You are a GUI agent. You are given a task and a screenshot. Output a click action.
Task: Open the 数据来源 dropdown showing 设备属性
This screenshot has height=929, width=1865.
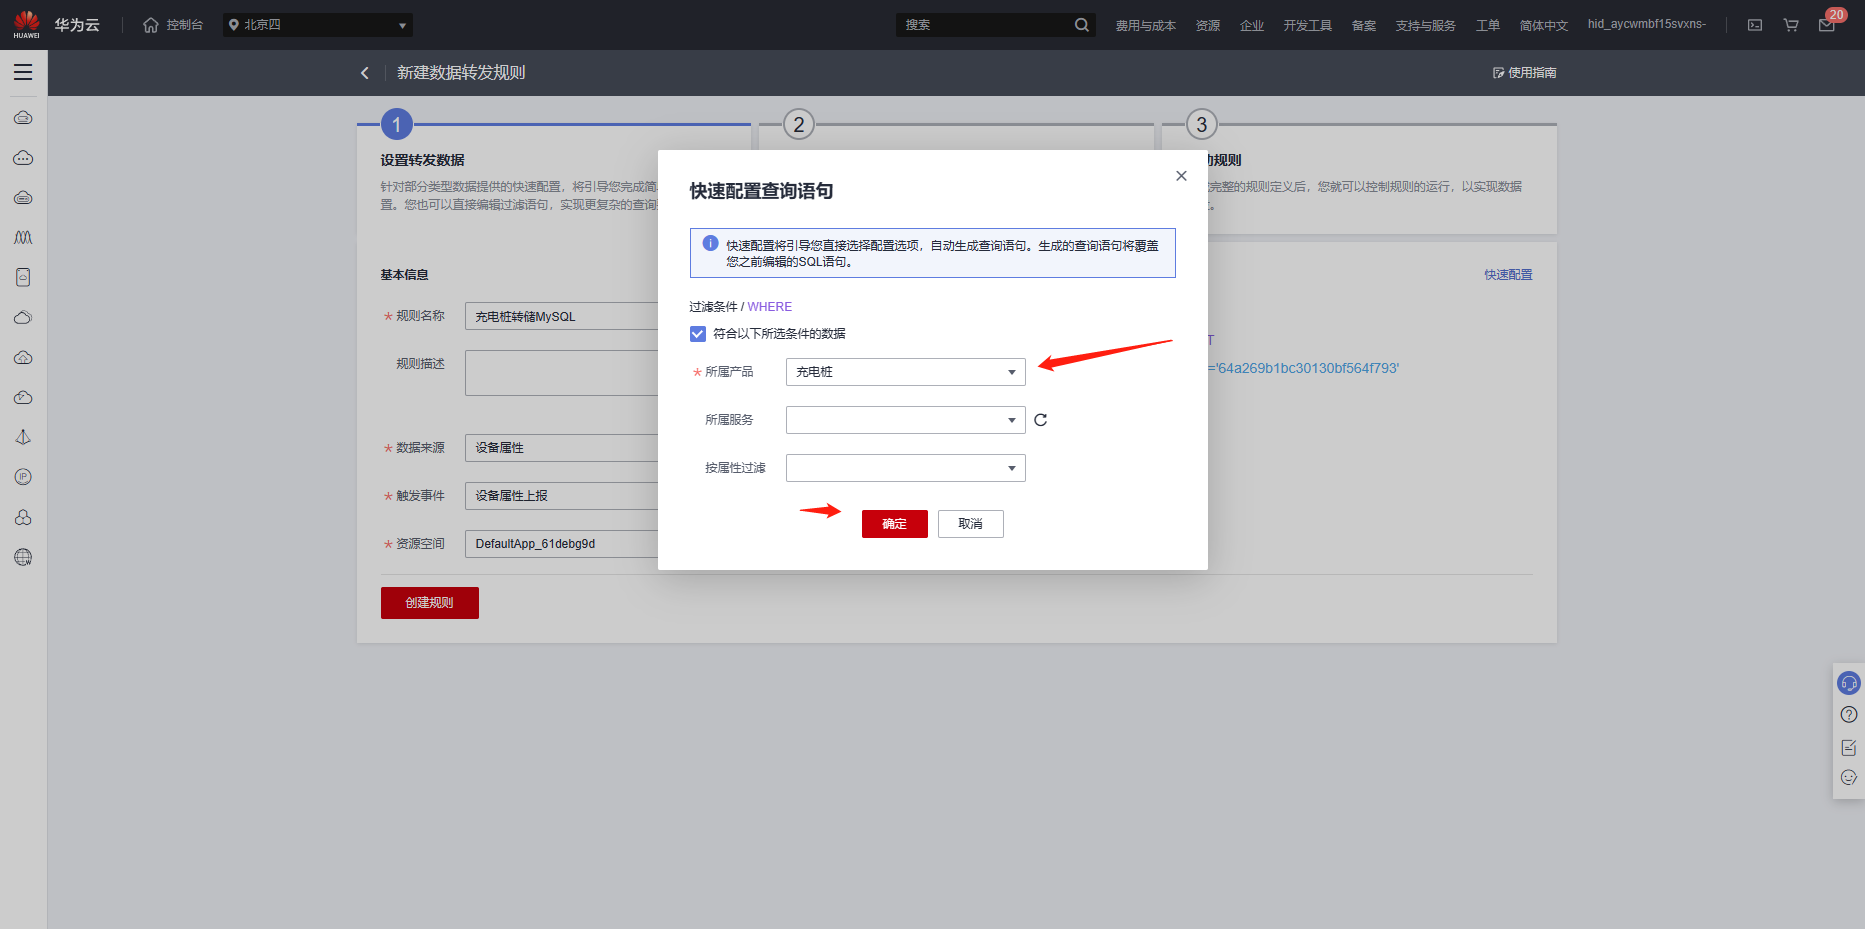562,448
